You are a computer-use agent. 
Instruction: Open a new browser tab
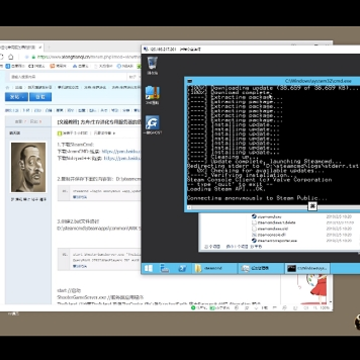(48, 47)
